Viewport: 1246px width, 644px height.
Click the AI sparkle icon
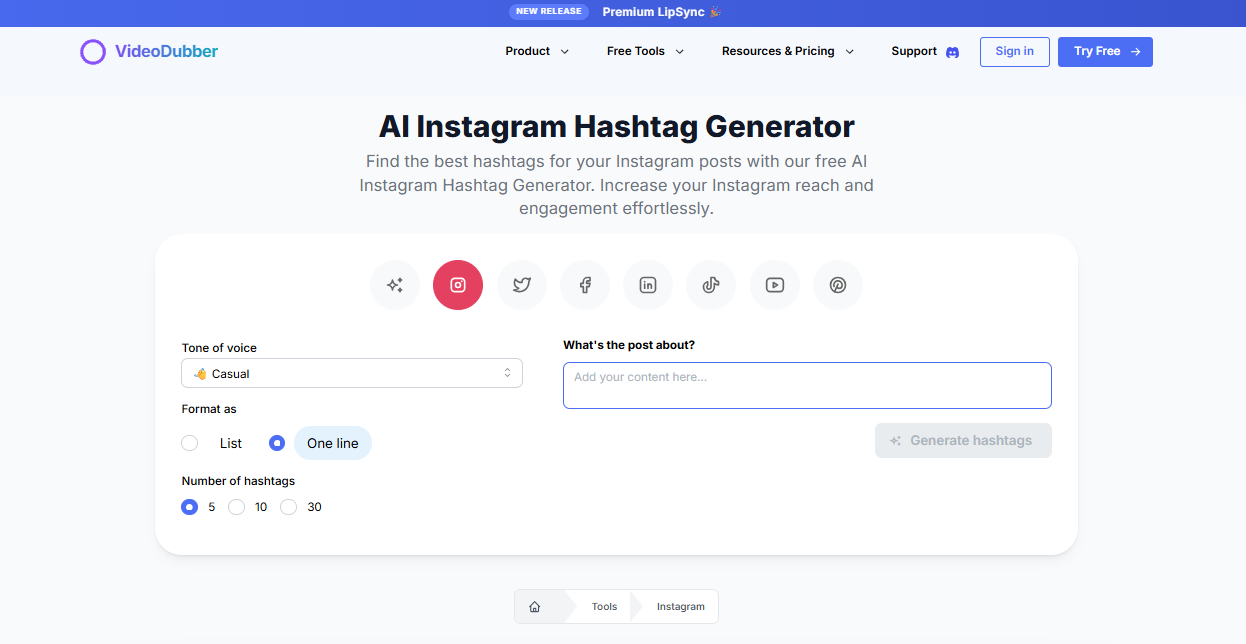394,285
